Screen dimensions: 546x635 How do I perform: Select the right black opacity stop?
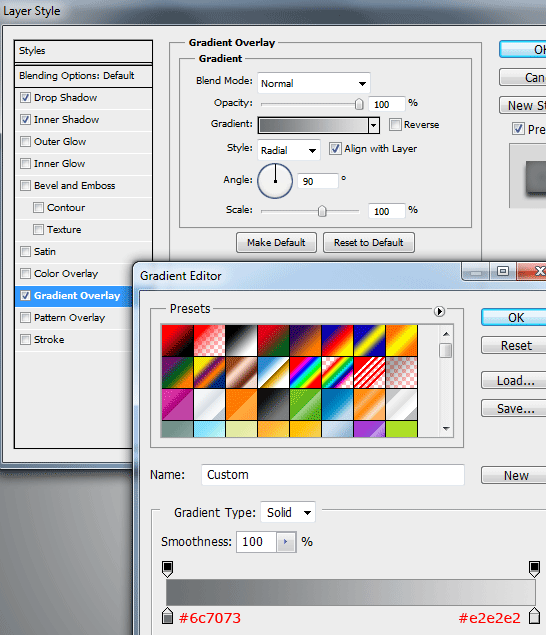(534, 569)
